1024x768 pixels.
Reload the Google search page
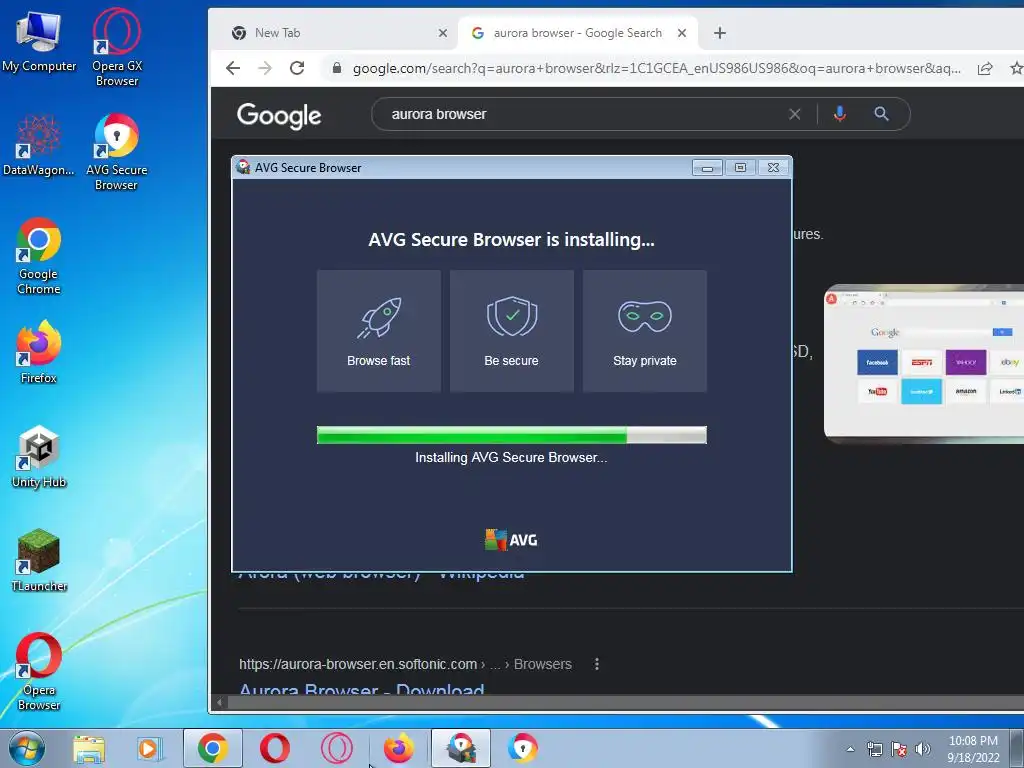[x=297, y=68]
